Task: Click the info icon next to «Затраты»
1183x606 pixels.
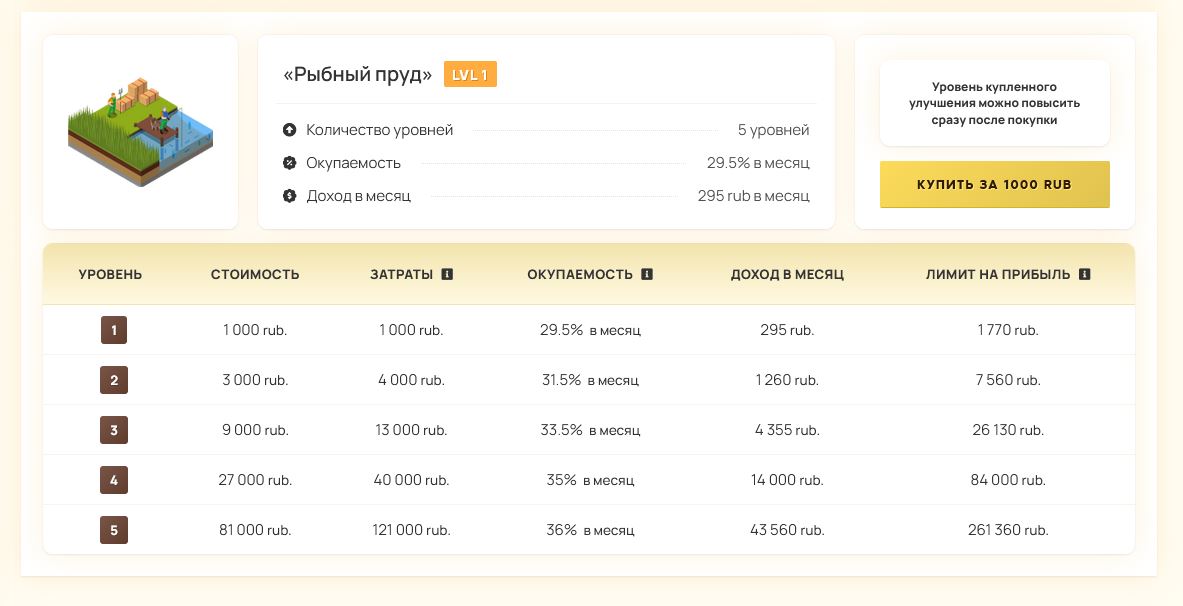Action: click(x=447, y=274)
